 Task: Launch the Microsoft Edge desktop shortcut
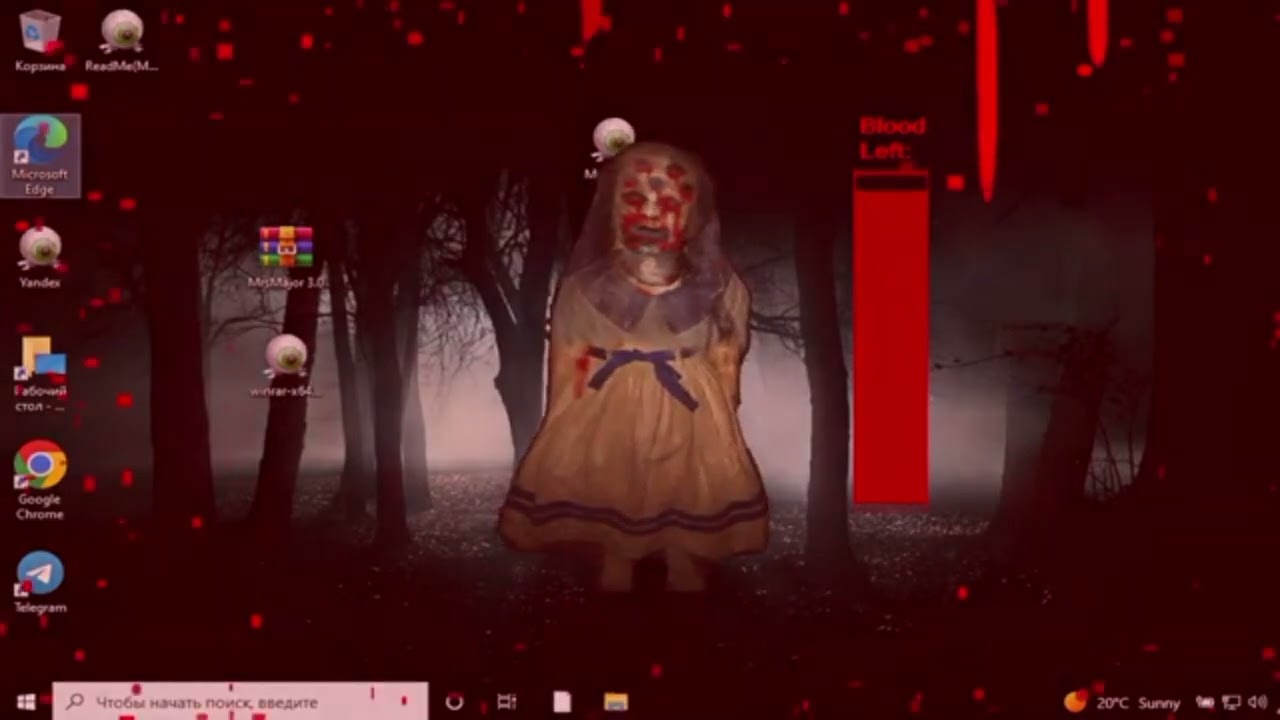click(40, 156)
